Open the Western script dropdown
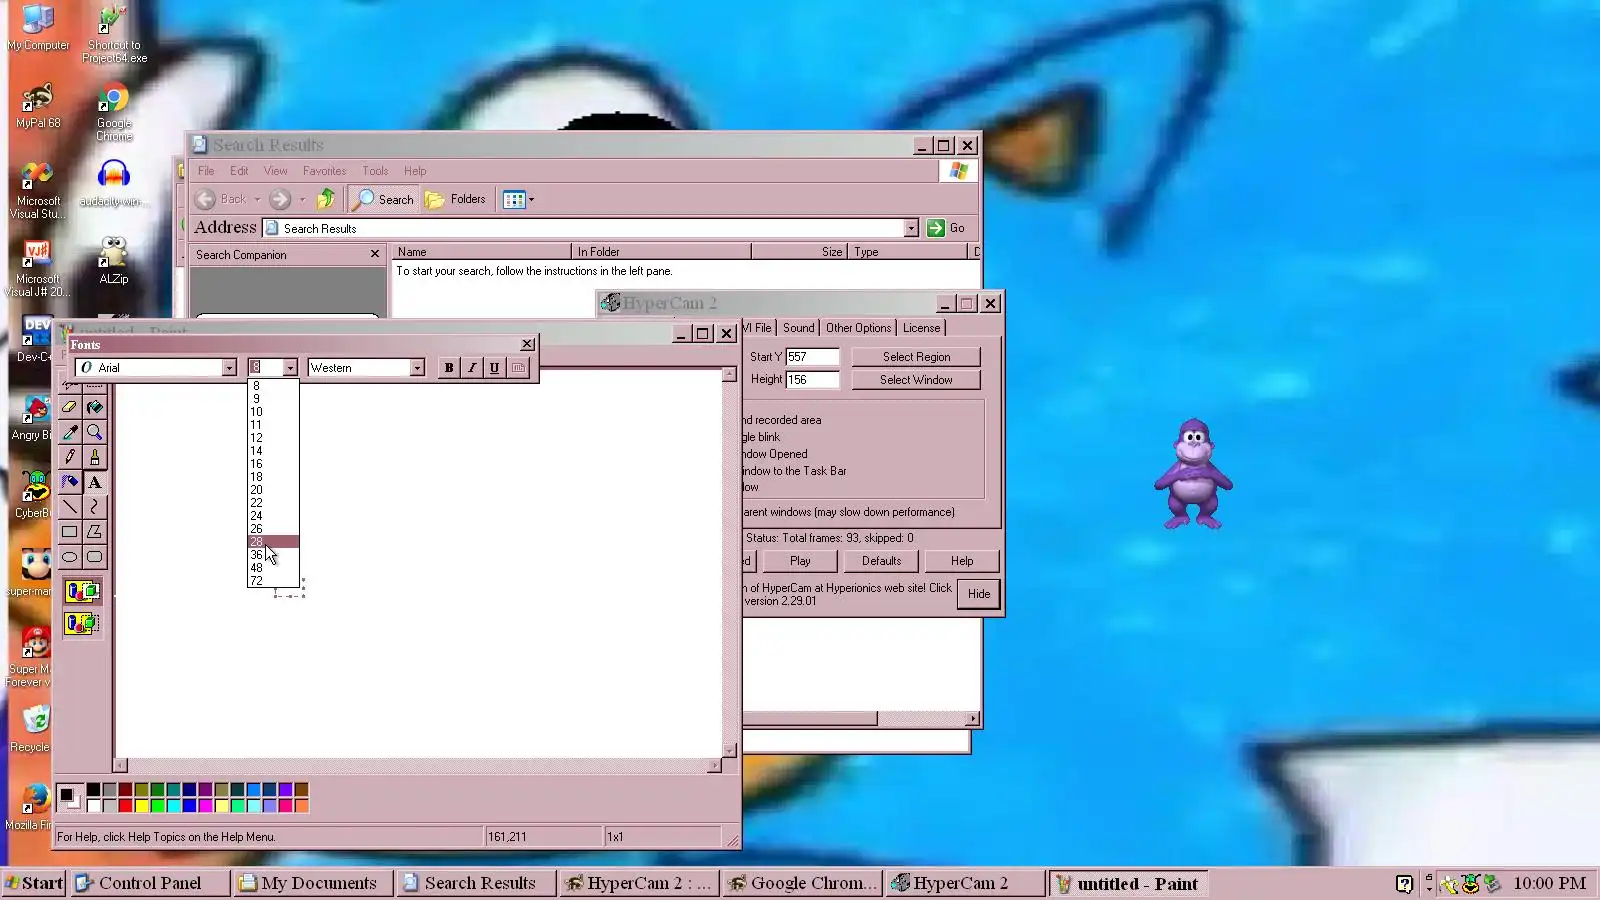1600x900 pixels. pyautogui.click(x=417, y=368)
